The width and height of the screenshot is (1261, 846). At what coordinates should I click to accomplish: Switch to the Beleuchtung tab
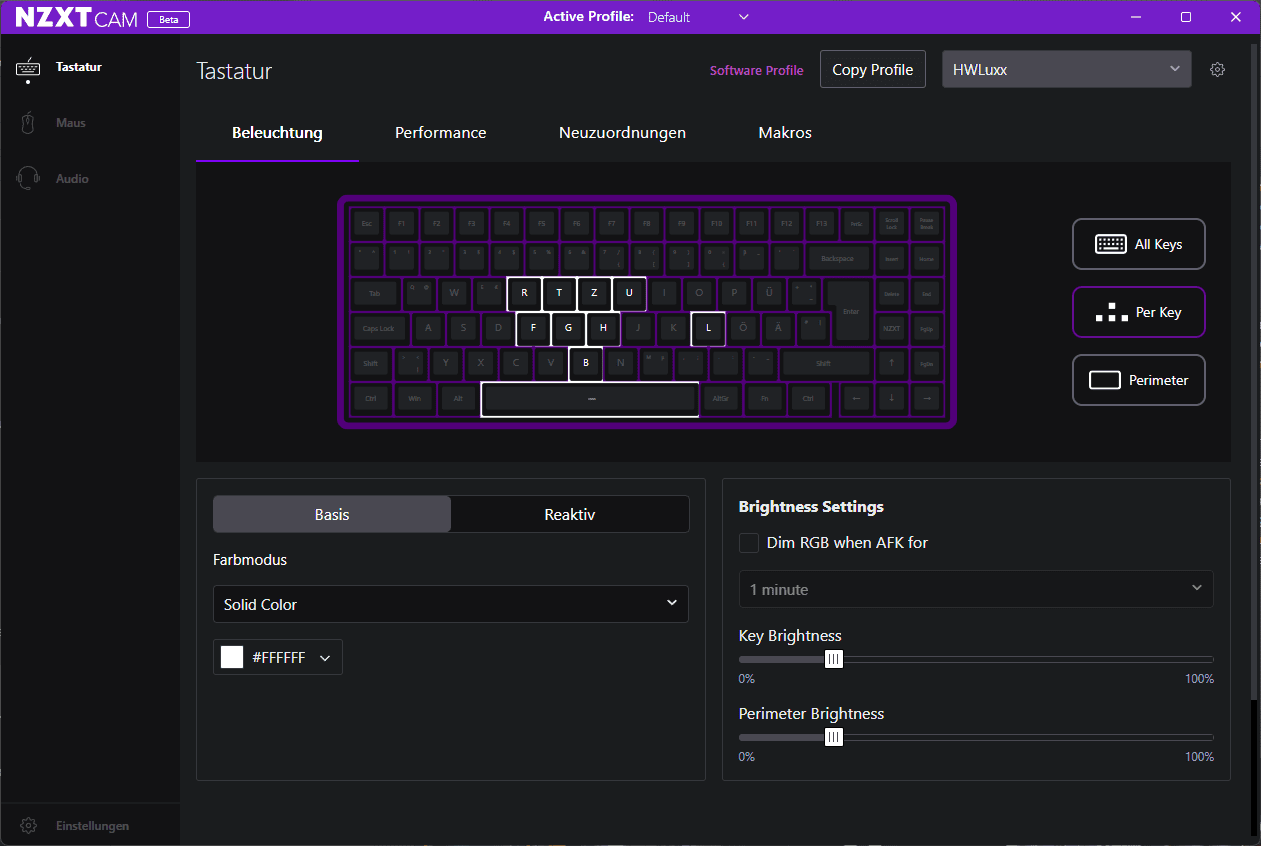pyautogui.click(x=277, y=132)
